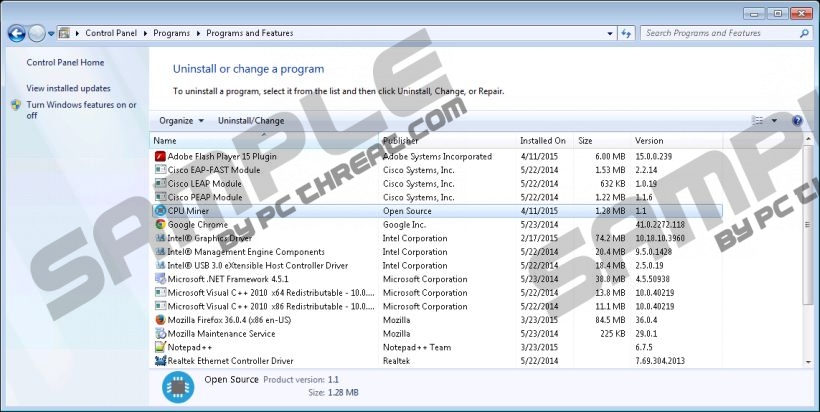Select the Adobe Flash Player 15 Plugin name

pyautogui.click(x=222, y=156)
